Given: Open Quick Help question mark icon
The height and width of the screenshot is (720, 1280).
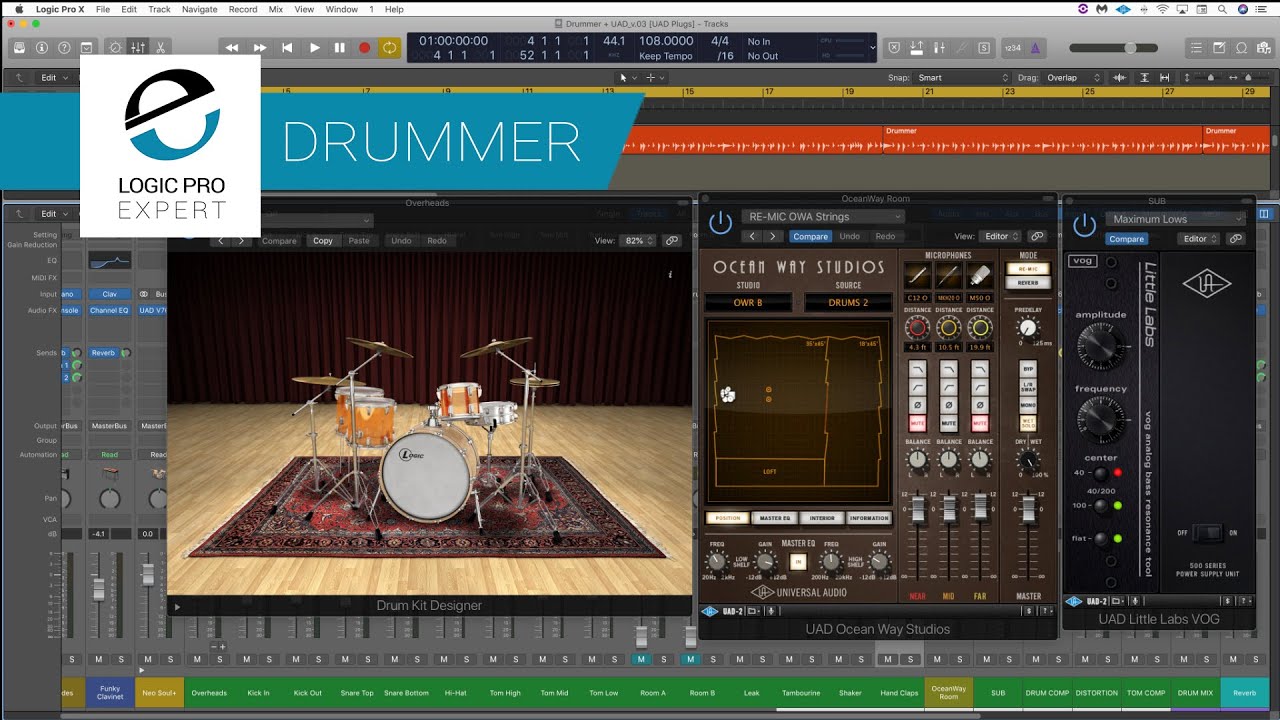Looking at the screenshot, I should pos(64,47).
